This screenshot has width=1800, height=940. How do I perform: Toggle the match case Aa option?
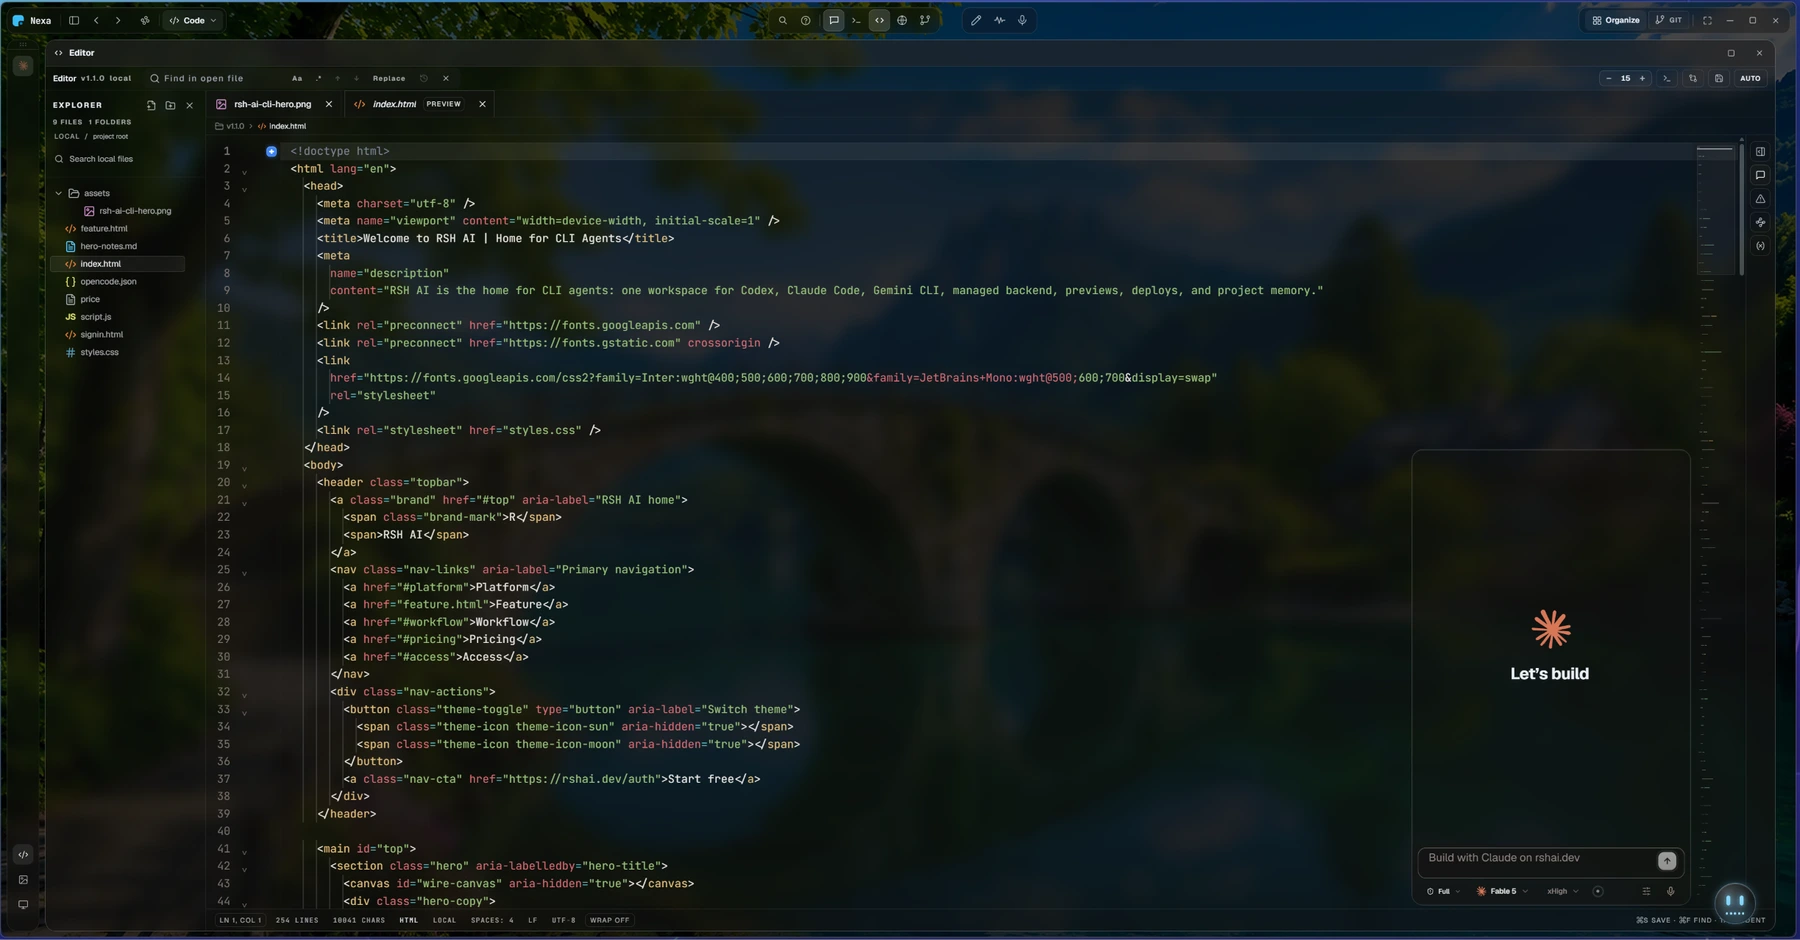click(x=297, y=78)
